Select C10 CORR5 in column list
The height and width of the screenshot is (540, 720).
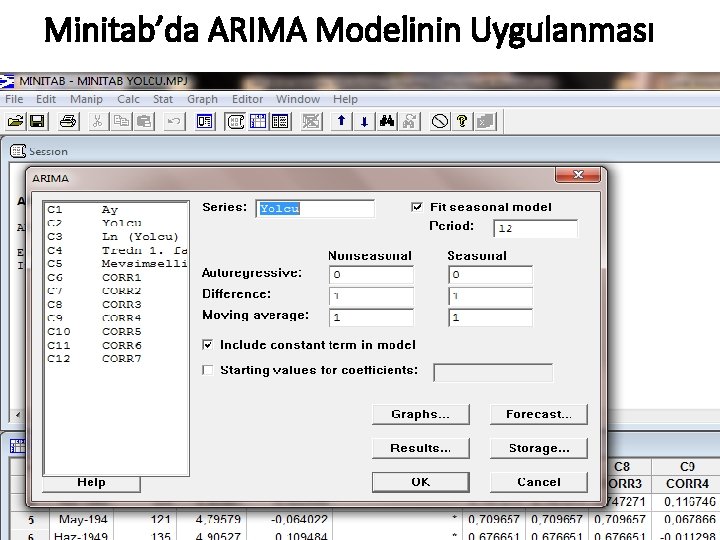(x=116, y=332)
